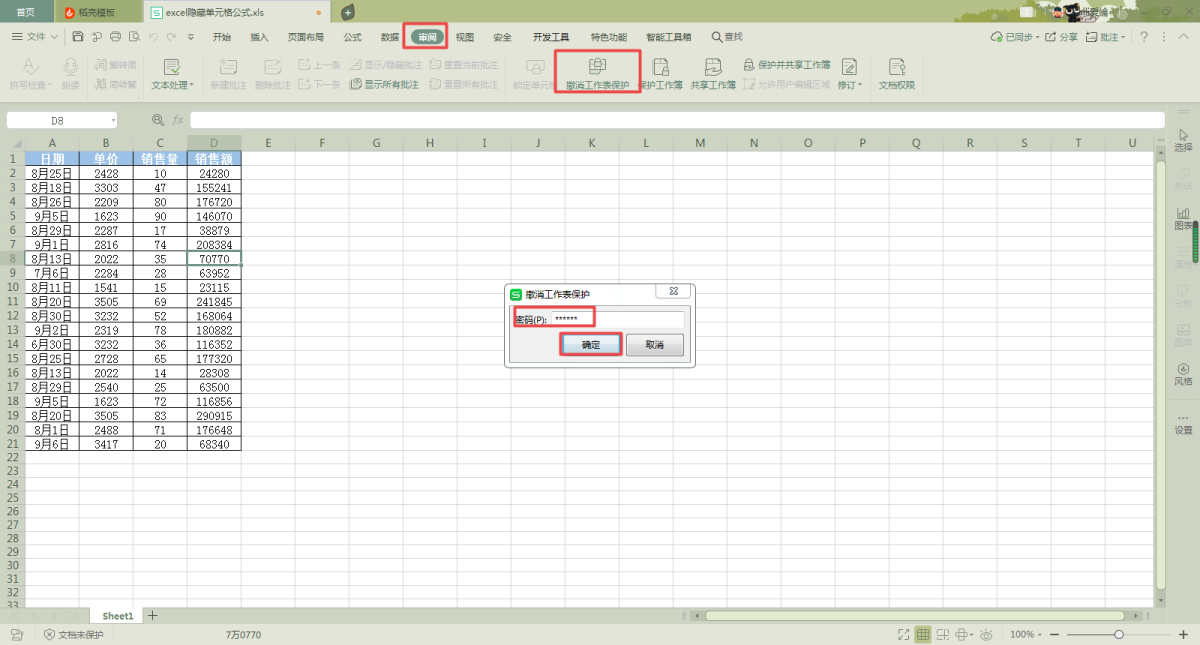Click the save icon in quick toolbar

coord(77,37)
